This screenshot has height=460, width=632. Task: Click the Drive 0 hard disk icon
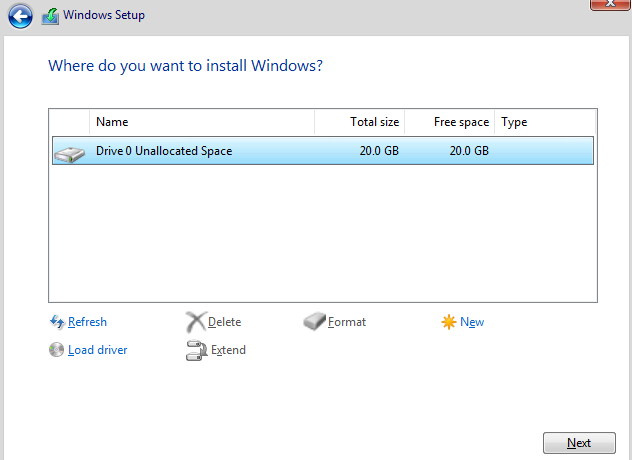point(70,154)
